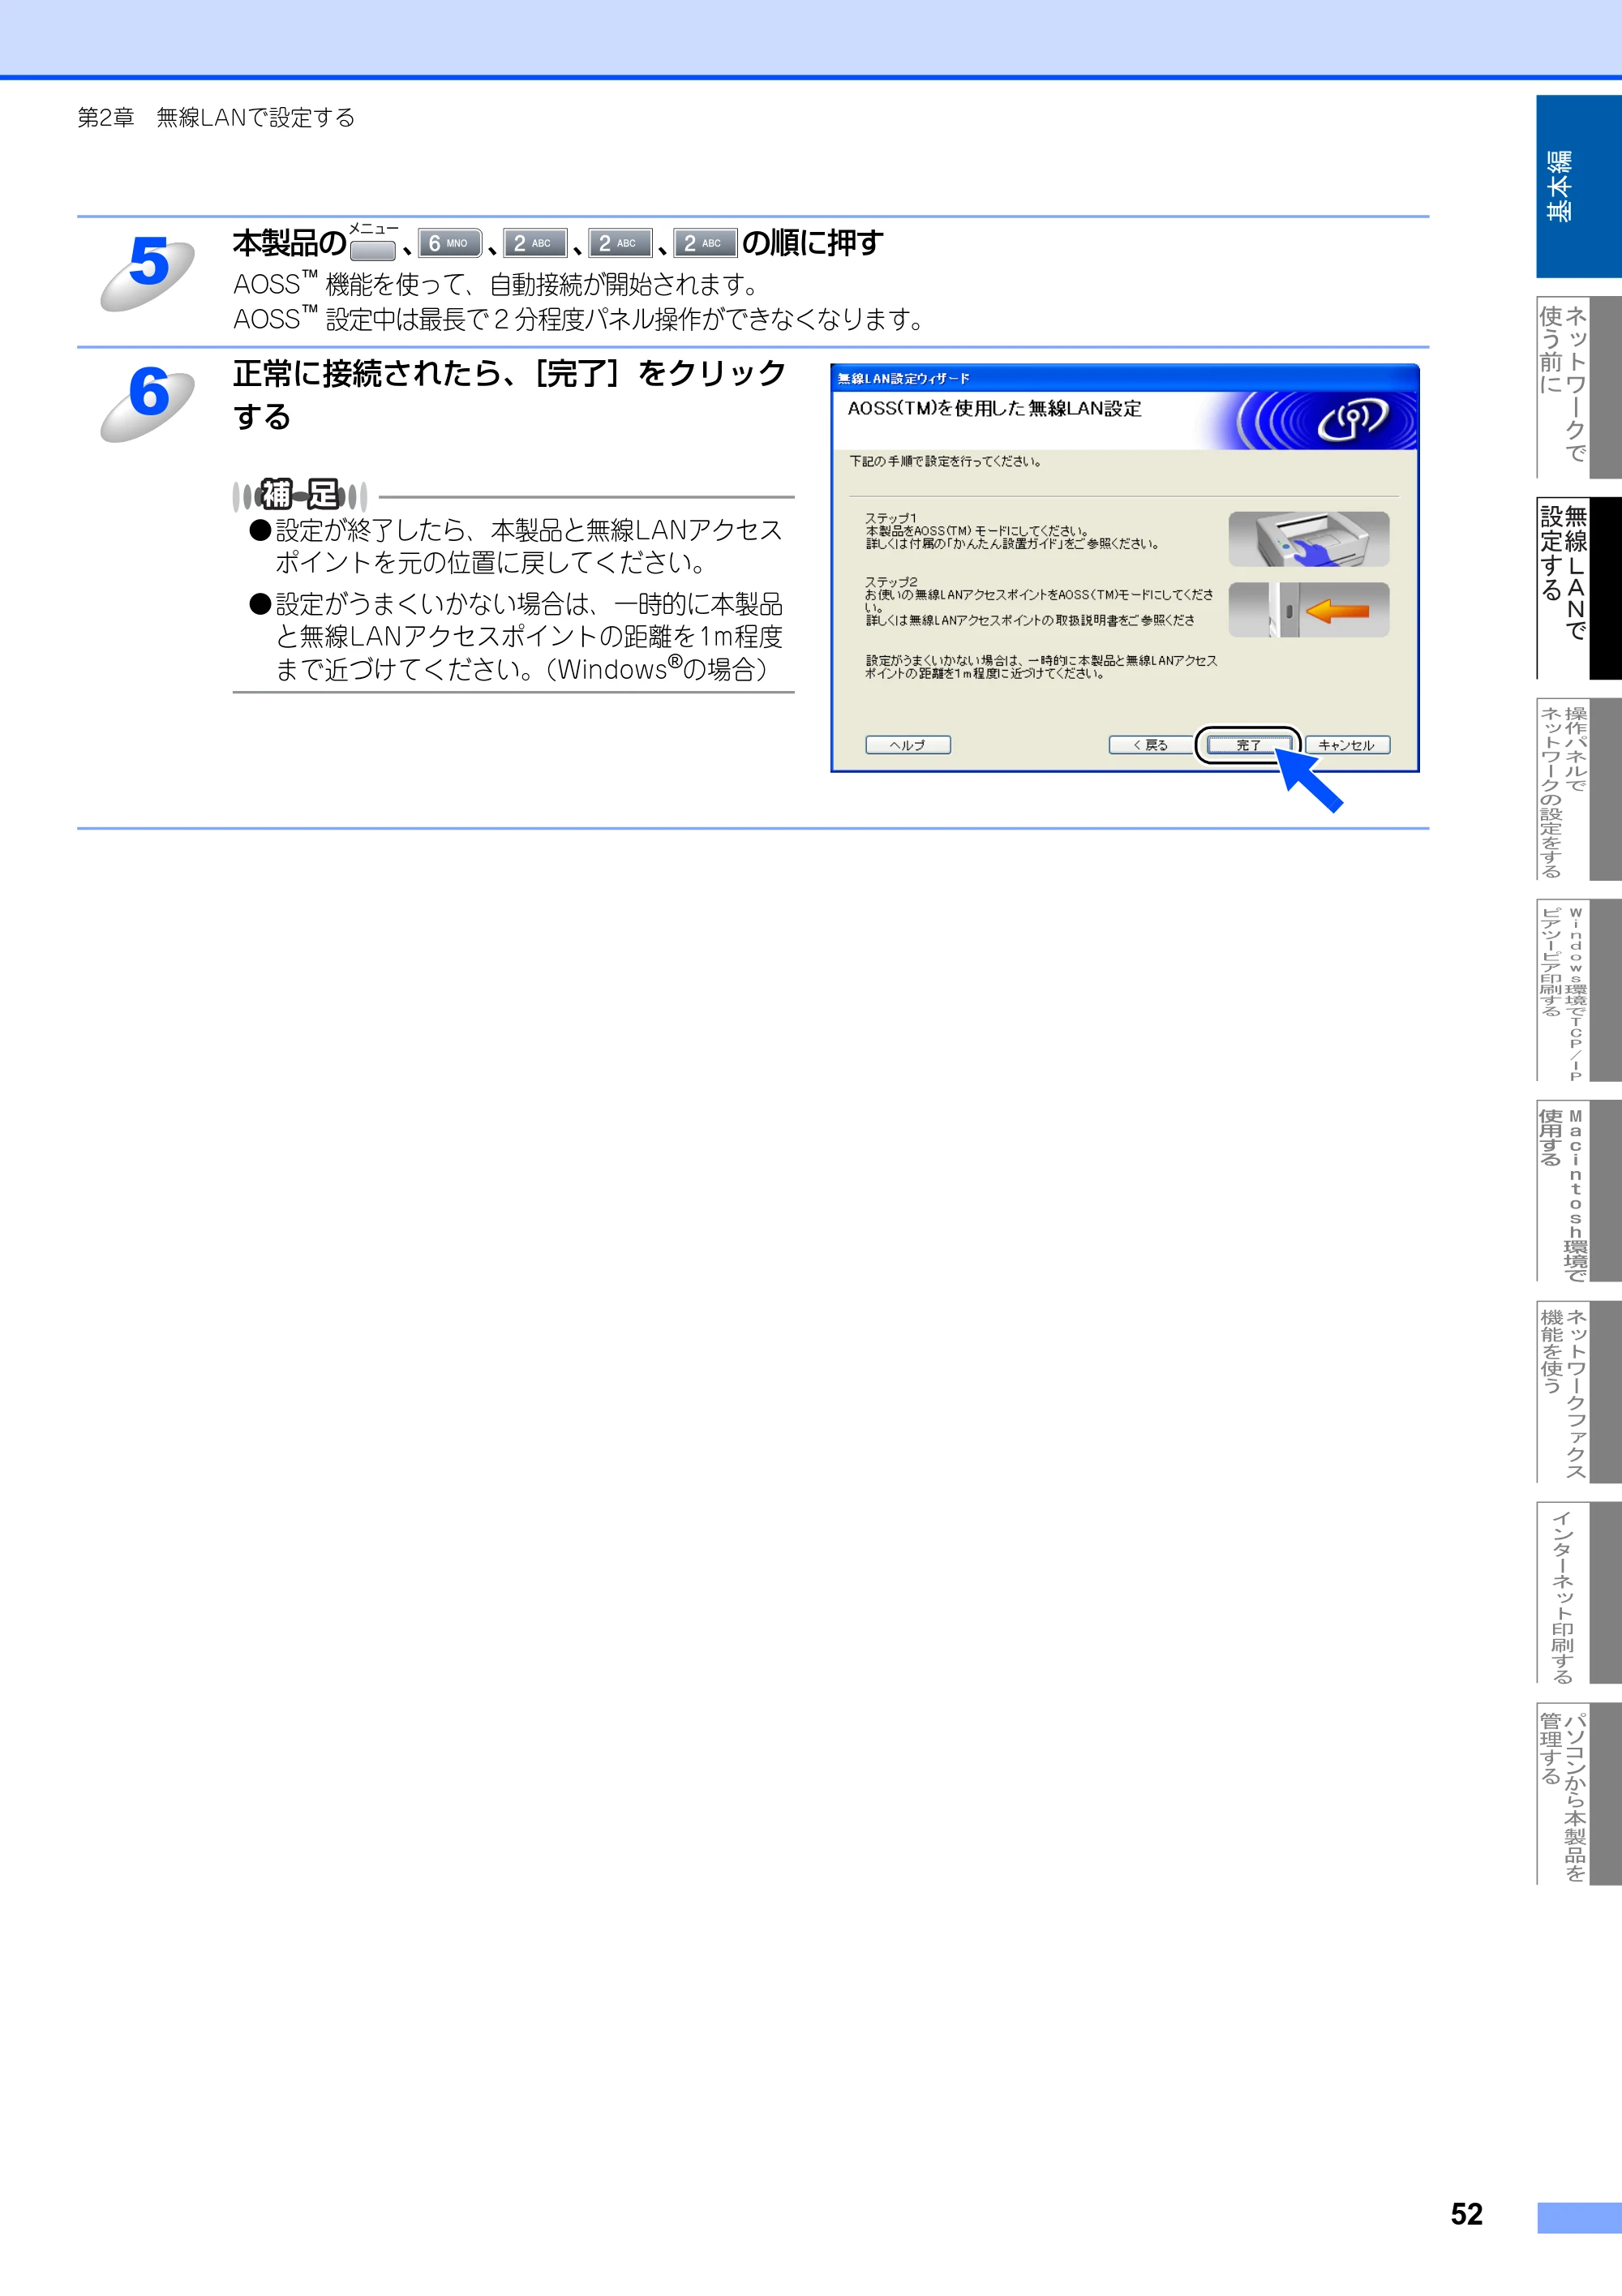The width and height of the screenshot is (1622, 2296).
Task: Click the access point illustration for ステップ2
Action: (1308, 610)
